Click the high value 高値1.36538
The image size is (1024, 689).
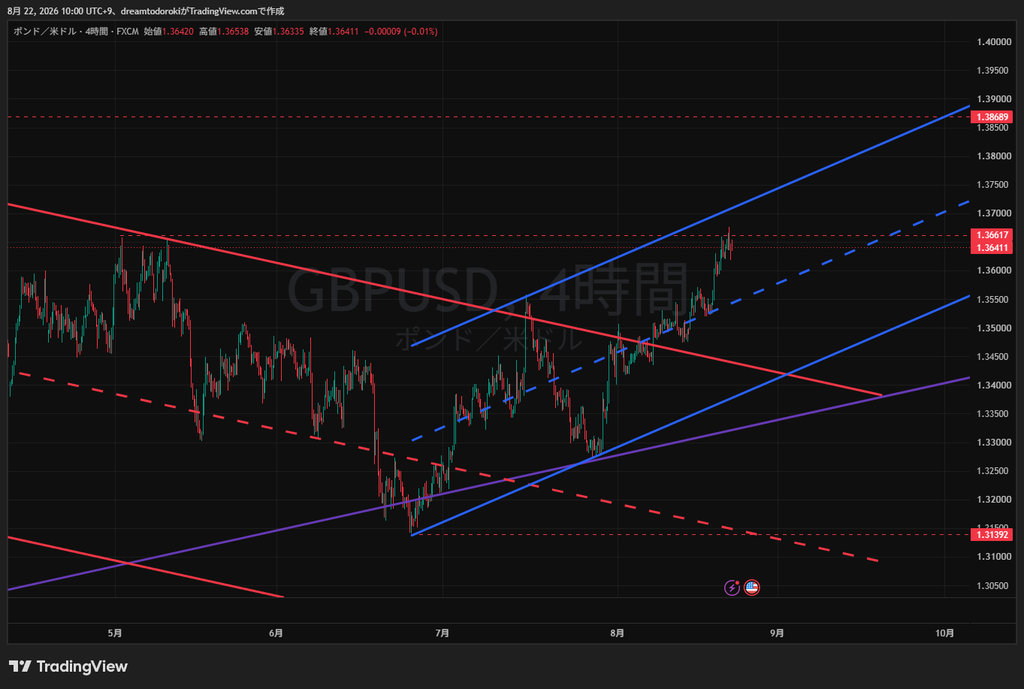pos(223,31)
